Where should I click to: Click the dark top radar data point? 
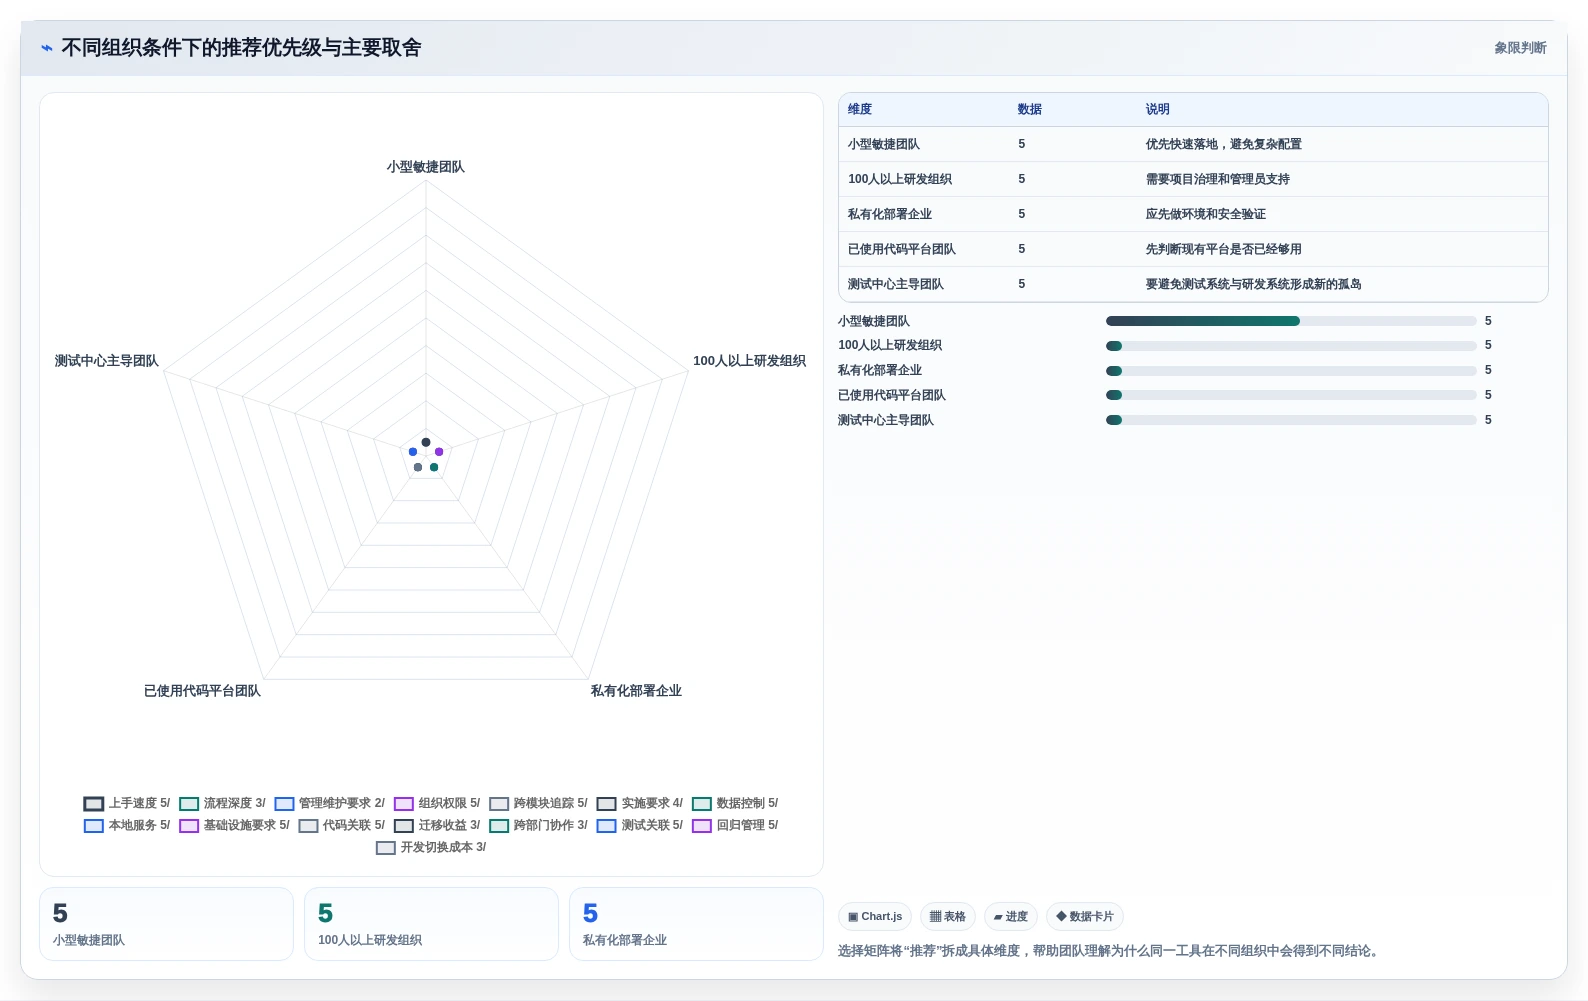point(426,442)
